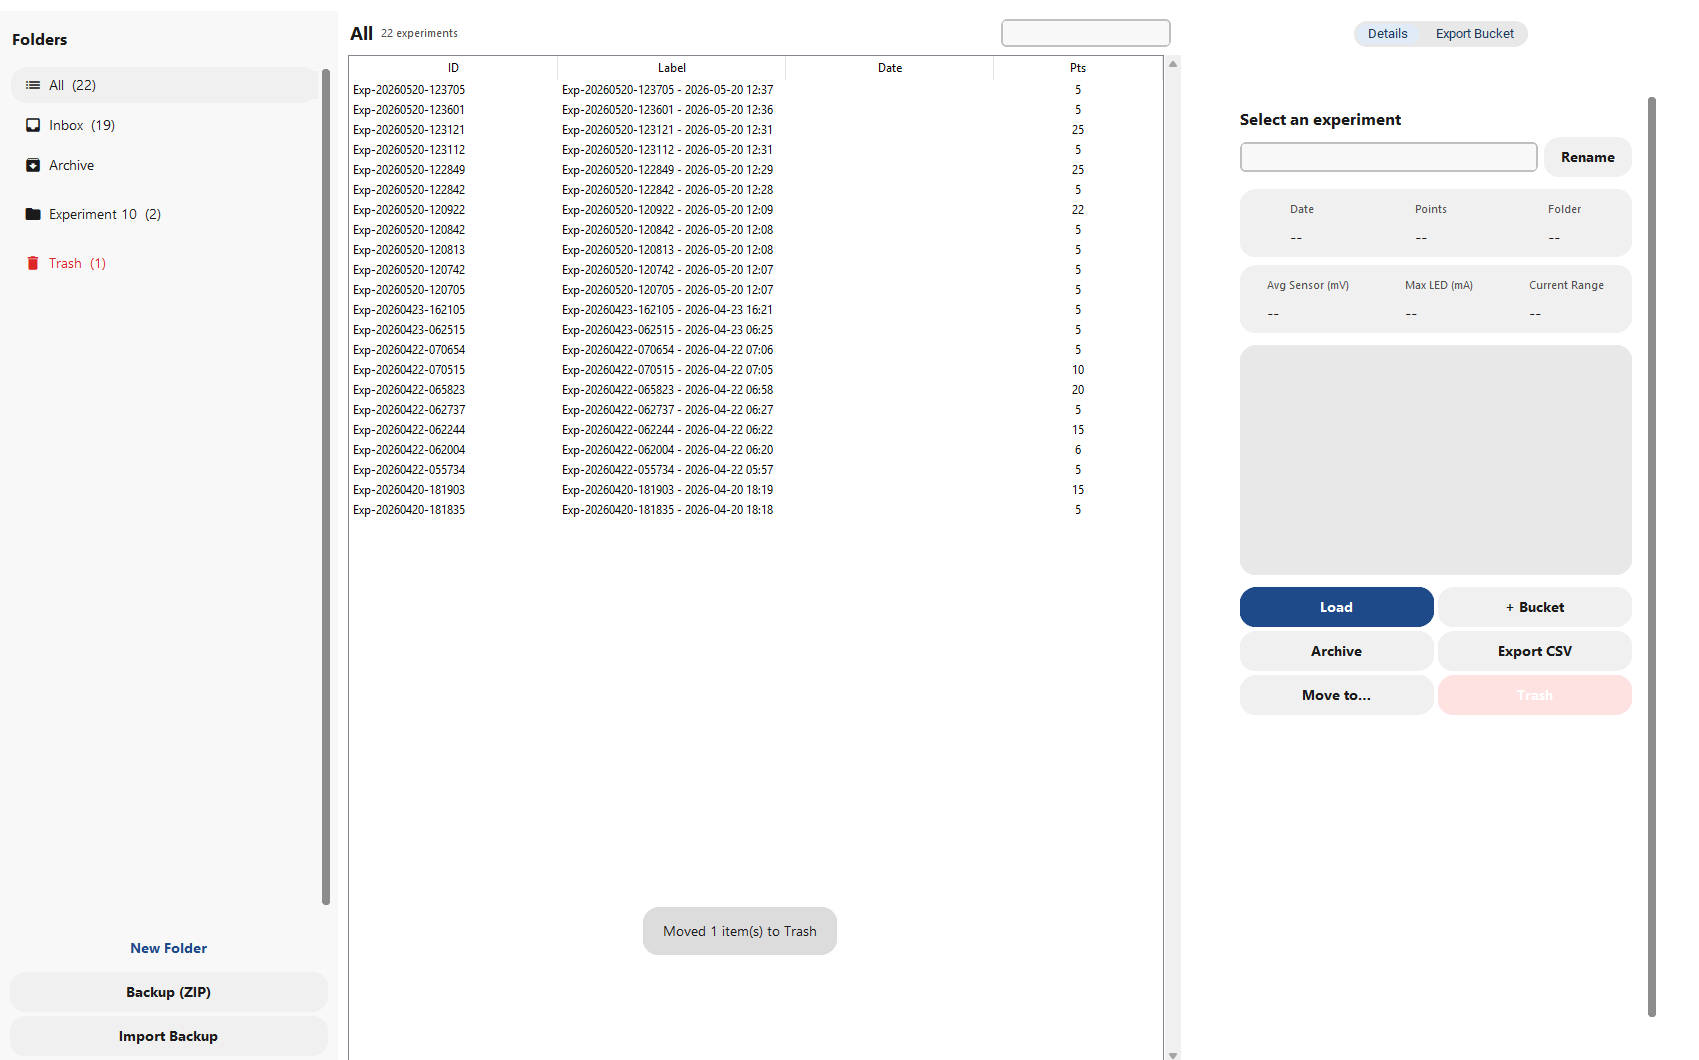Open the Trash (1) folder label
The image size is (1699, 1060).
coord(77,263)
